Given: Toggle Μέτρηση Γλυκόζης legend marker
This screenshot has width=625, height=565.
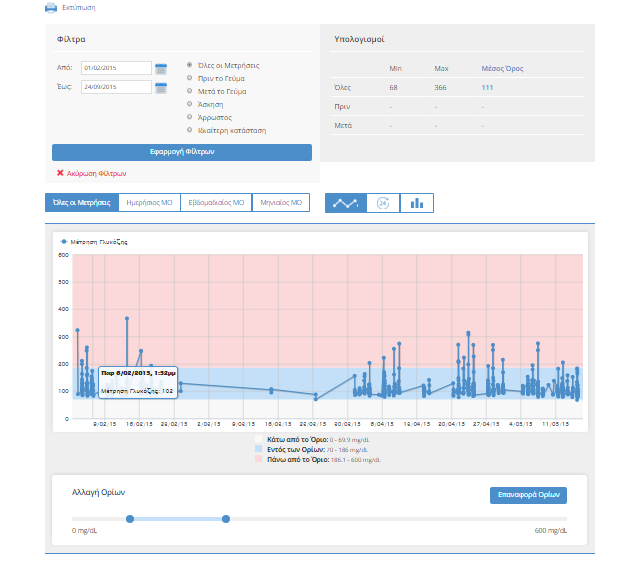Looking at the screenshot, I should (x=65, y=242).
